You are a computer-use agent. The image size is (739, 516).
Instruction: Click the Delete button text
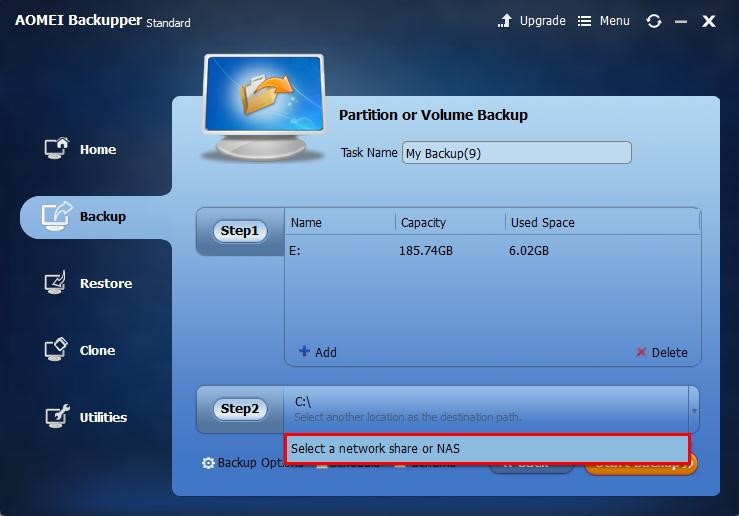click(x=669, y=352)
